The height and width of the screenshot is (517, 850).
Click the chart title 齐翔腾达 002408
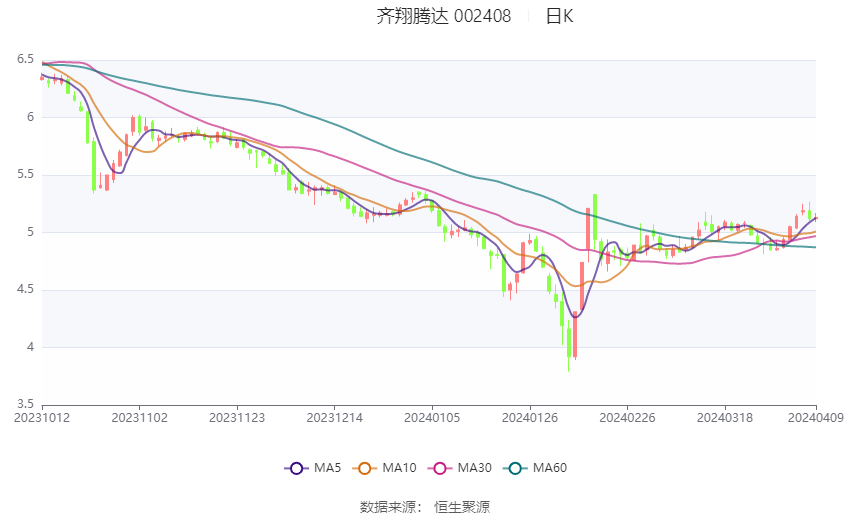(444, 16)
